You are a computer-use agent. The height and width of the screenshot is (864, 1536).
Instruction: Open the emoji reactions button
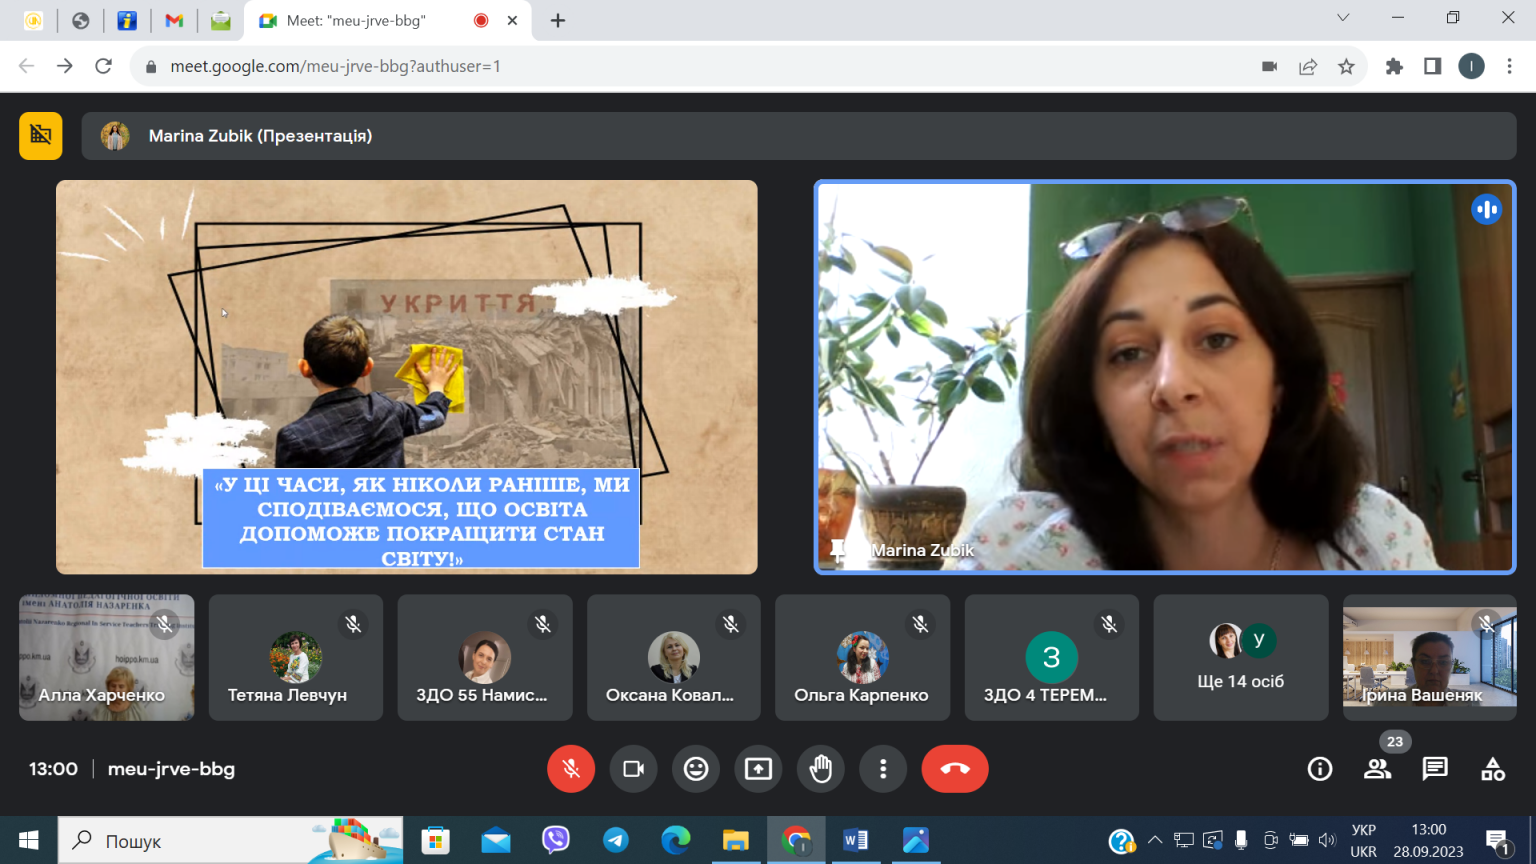[696, 769]
